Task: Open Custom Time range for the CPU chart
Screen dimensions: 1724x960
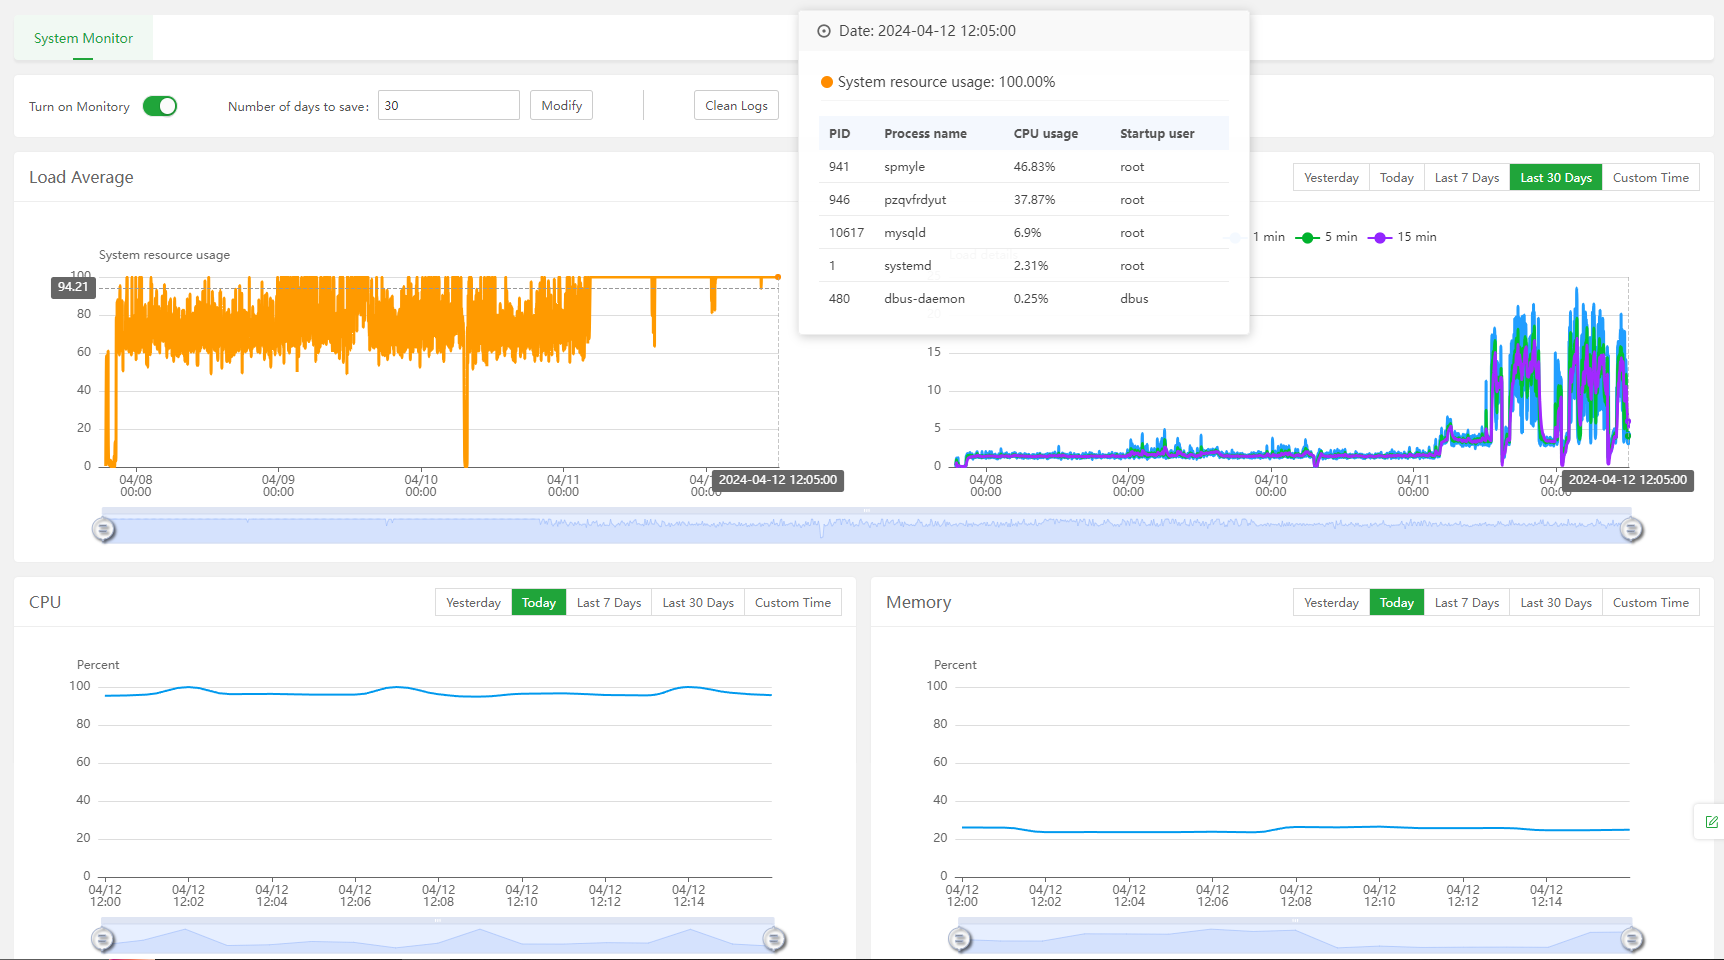Action: (792, 603)
